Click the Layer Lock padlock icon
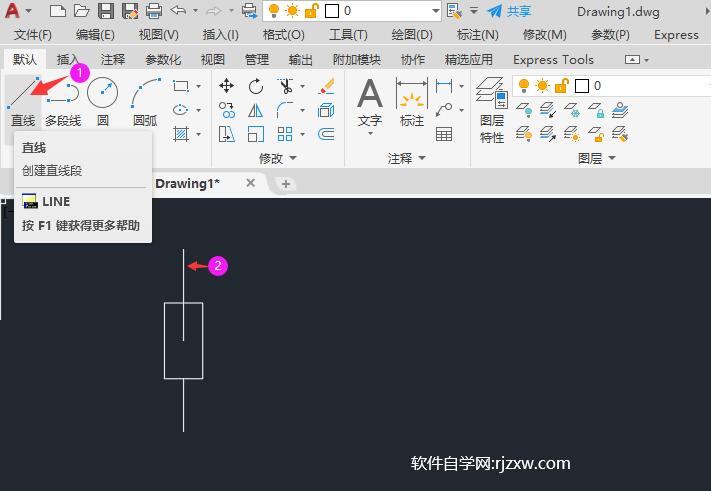The width and height of the screenshot is (711, 491). [x=596, y=110]
